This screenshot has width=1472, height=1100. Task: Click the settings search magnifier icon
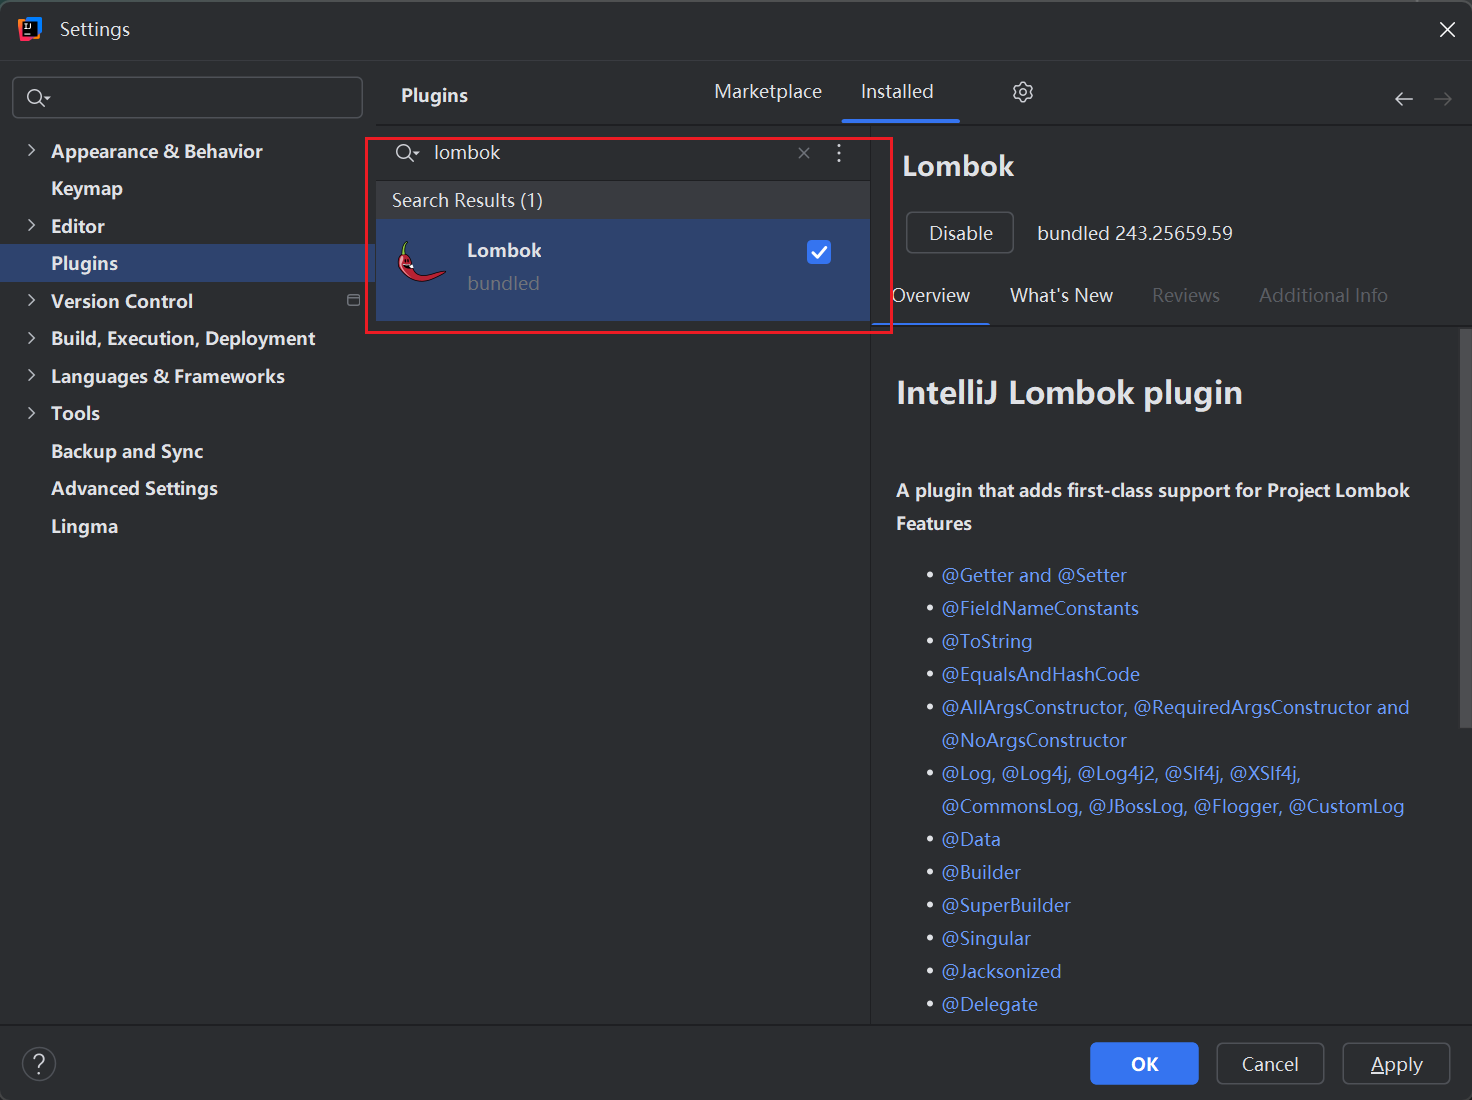(37, 98)
